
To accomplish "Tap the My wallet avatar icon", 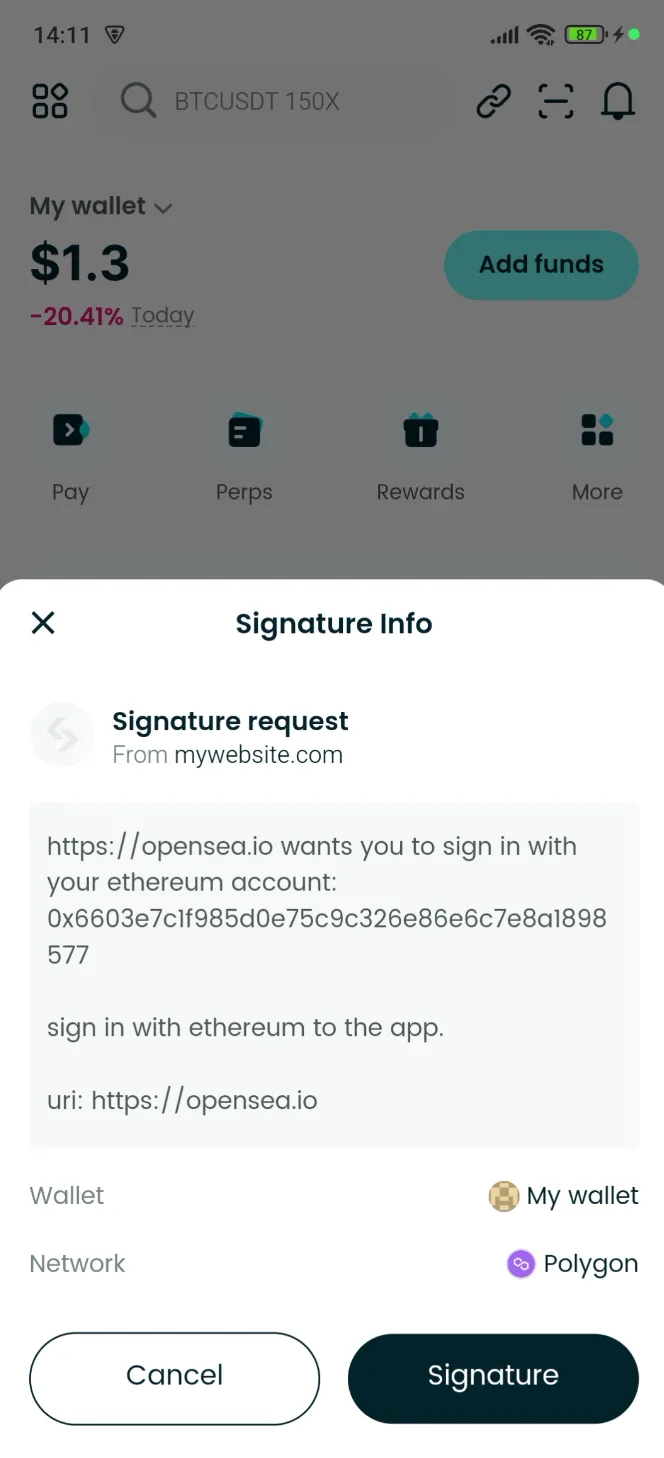I will click(504, 1196).
